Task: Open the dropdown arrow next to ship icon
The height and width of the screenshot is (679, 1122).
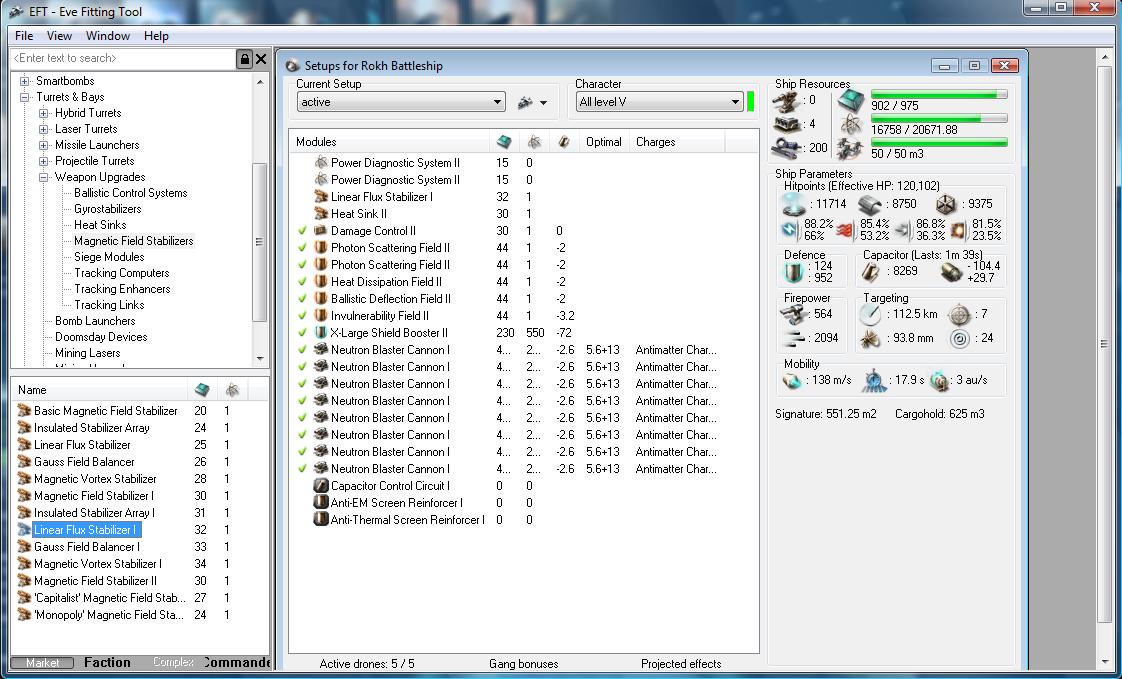Action: click(544, 103)
